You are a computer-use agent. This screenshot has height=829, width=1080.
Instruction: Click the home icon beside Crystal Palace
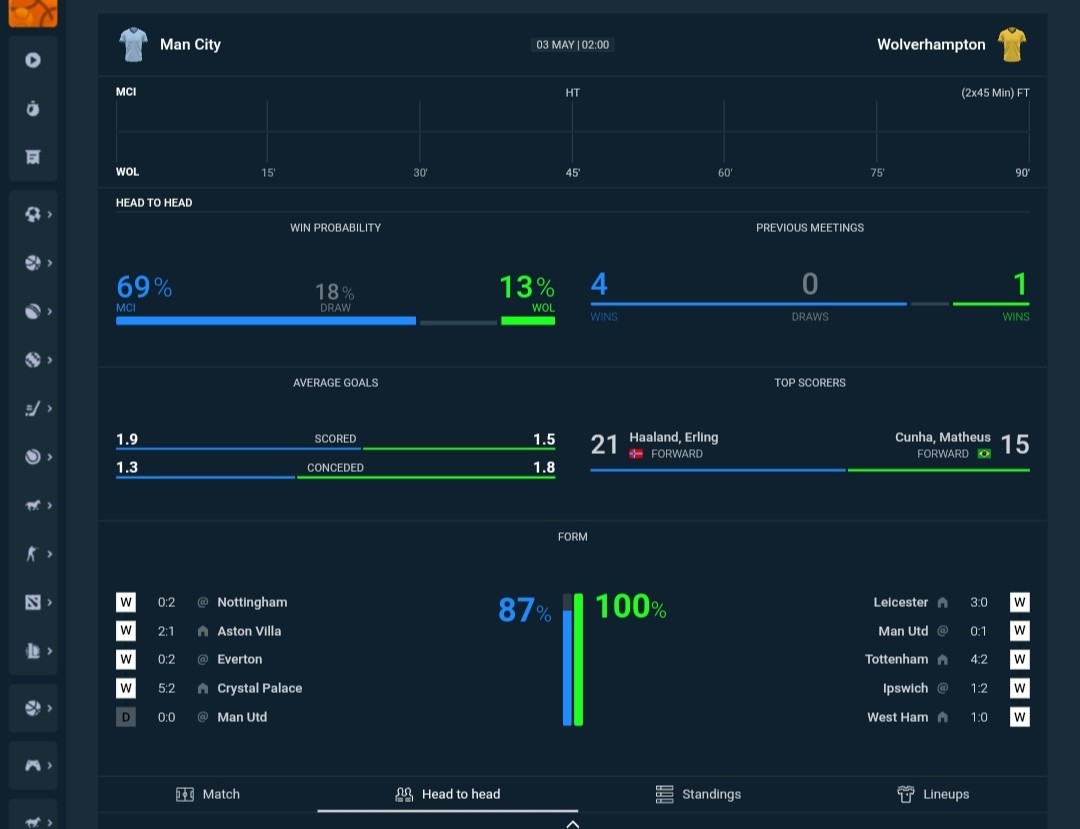202,689
